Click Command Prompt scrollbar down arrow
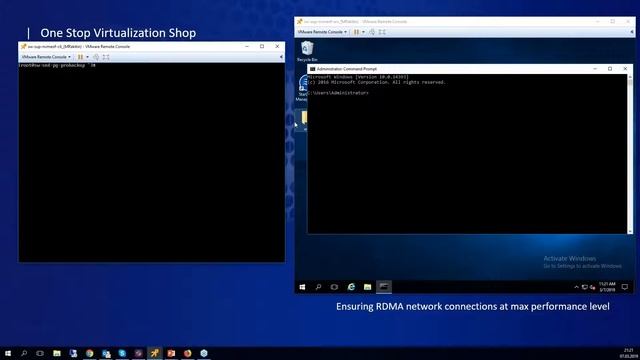Viewport: 640px width, 360px height. (630, 231)
